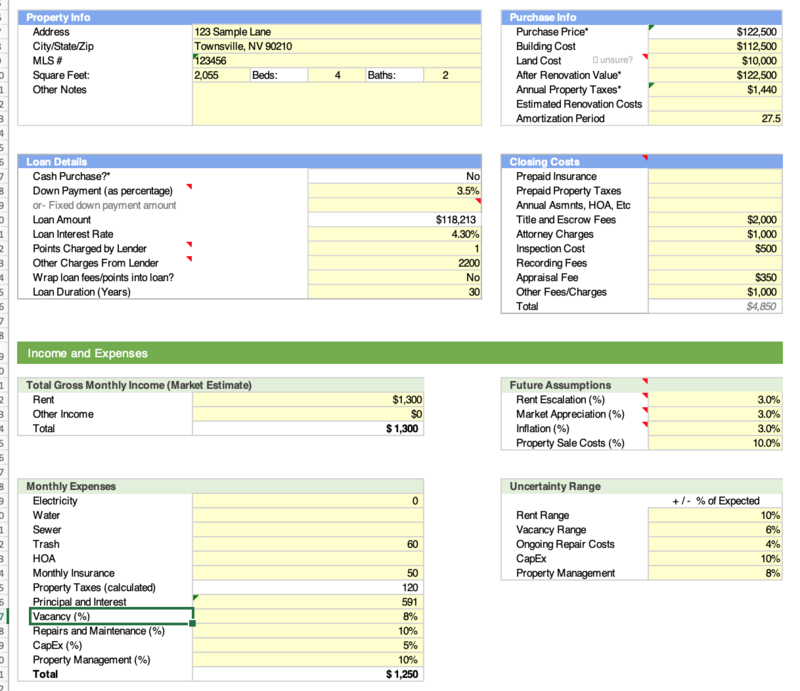The width and height of the screenshot is (800, 691).
Task: Click the comment marker beside Market Appreciation (%)
Action: pyautogui.click(x=645, y=410)
